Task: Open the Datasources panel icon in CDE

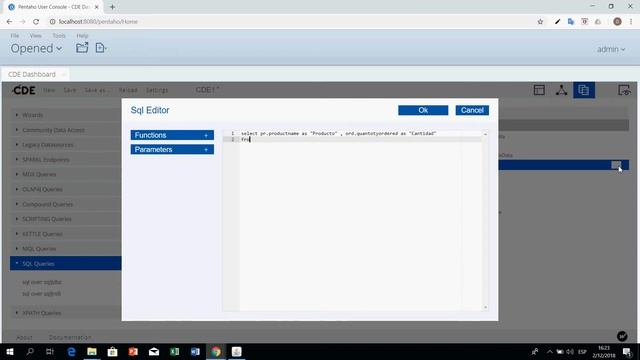Action: pos(584,90)
